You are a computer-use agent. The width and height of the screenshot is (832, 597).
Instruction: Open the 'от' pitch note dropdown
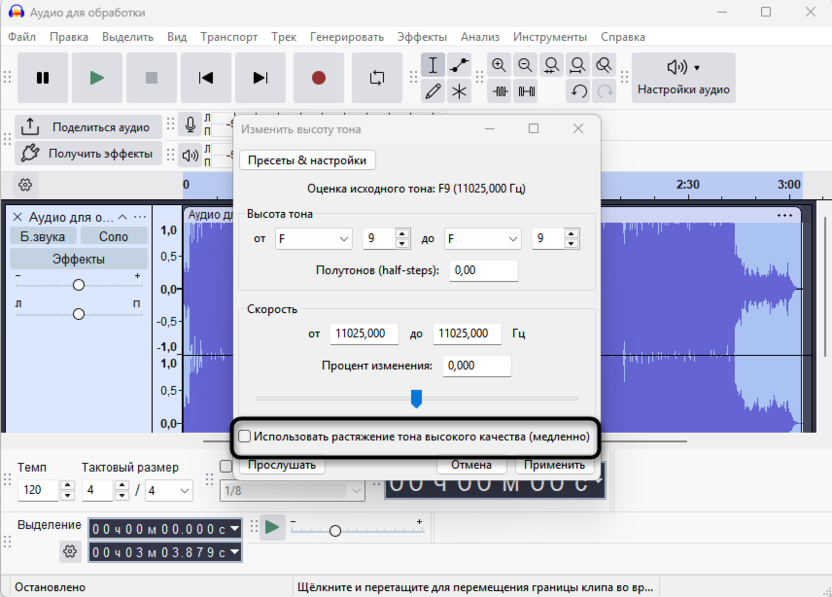click(313, 239)
